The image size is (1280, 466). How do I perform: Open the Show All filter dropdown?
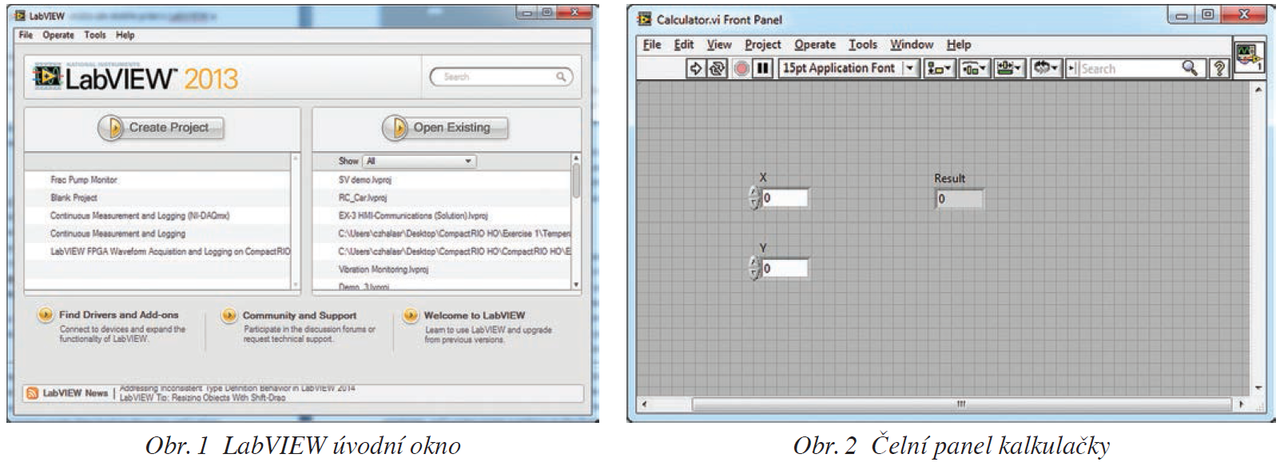[420, 161]
